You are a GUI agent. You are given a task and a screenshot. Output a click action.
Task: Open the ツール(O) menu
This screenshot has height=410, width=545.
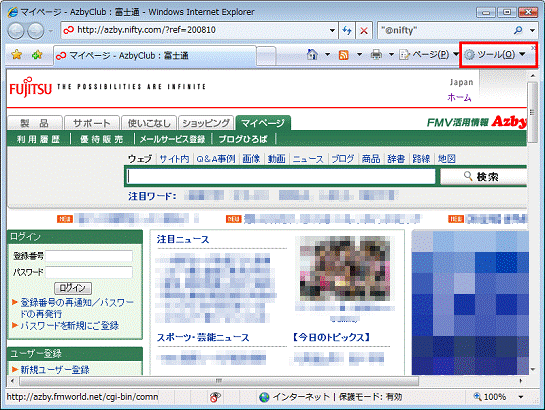[495, 55]
